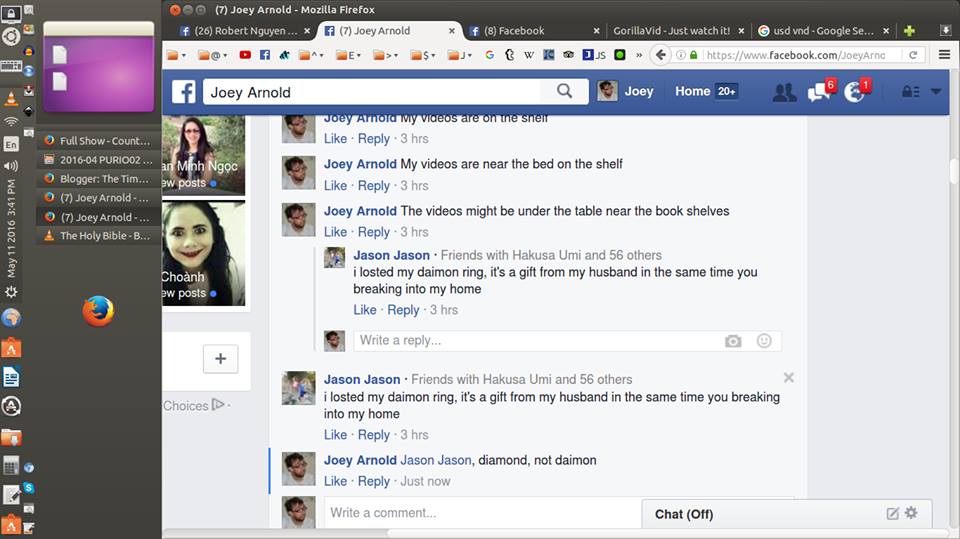
Task: Open Facebook Messages icon with 6 badge
Action: coord(820,91)
